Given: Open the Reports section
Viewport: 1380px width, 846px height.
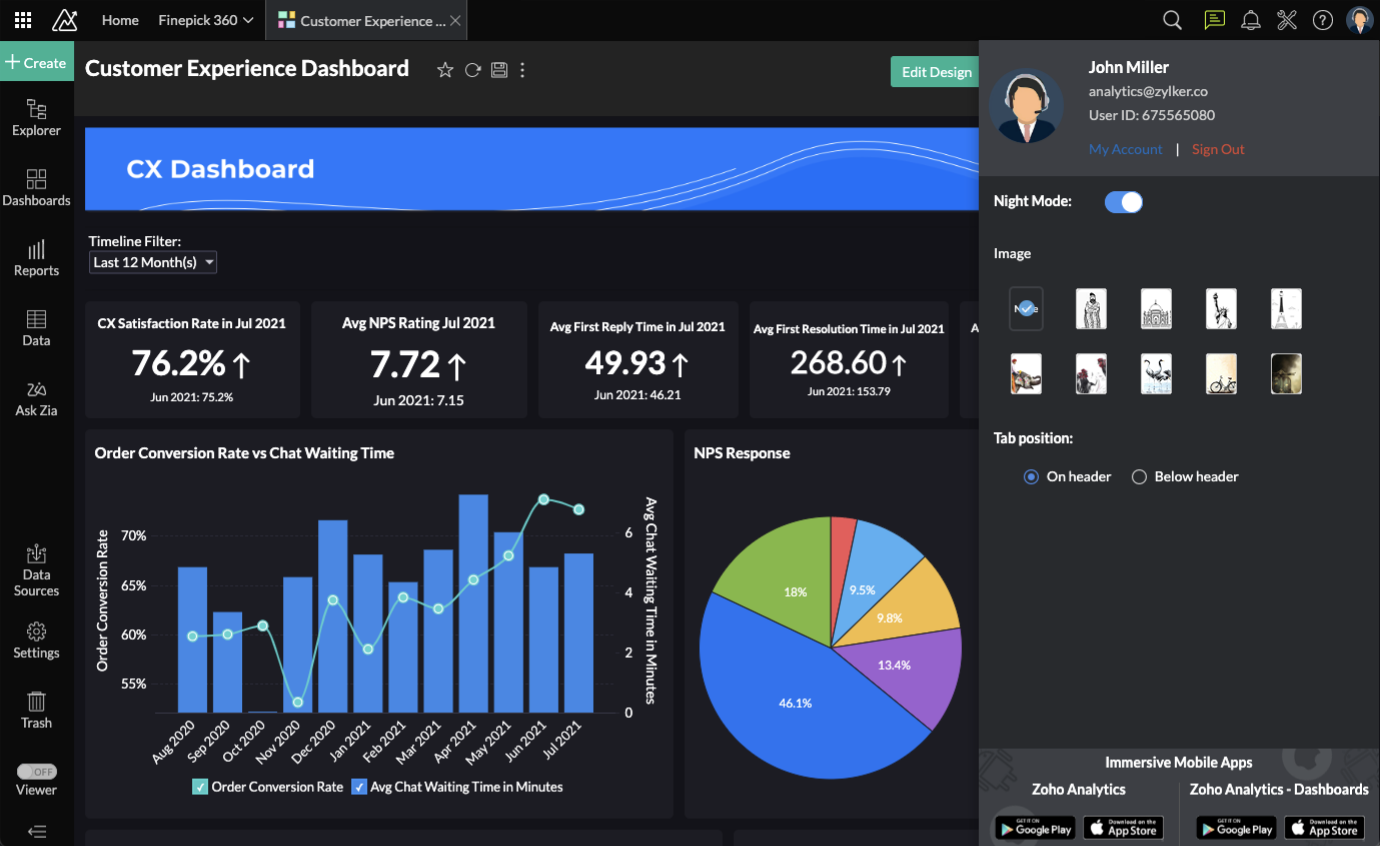Looking at the screenshot, I should pyautogui.click(x=37, y=259).
